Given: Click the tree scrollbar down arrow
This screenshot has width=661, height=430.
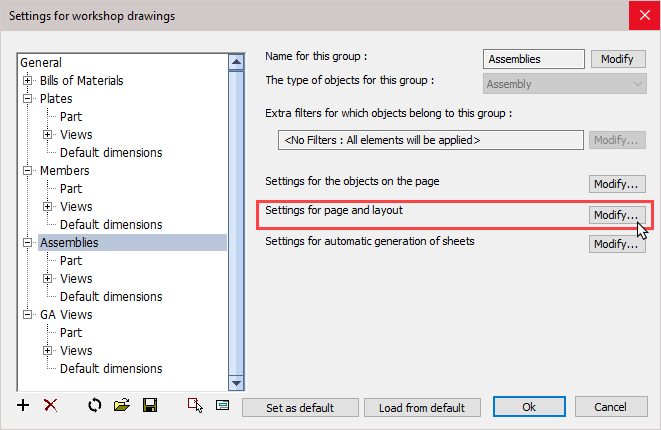Looking at the screenshot, I should [x=237, y=382].
